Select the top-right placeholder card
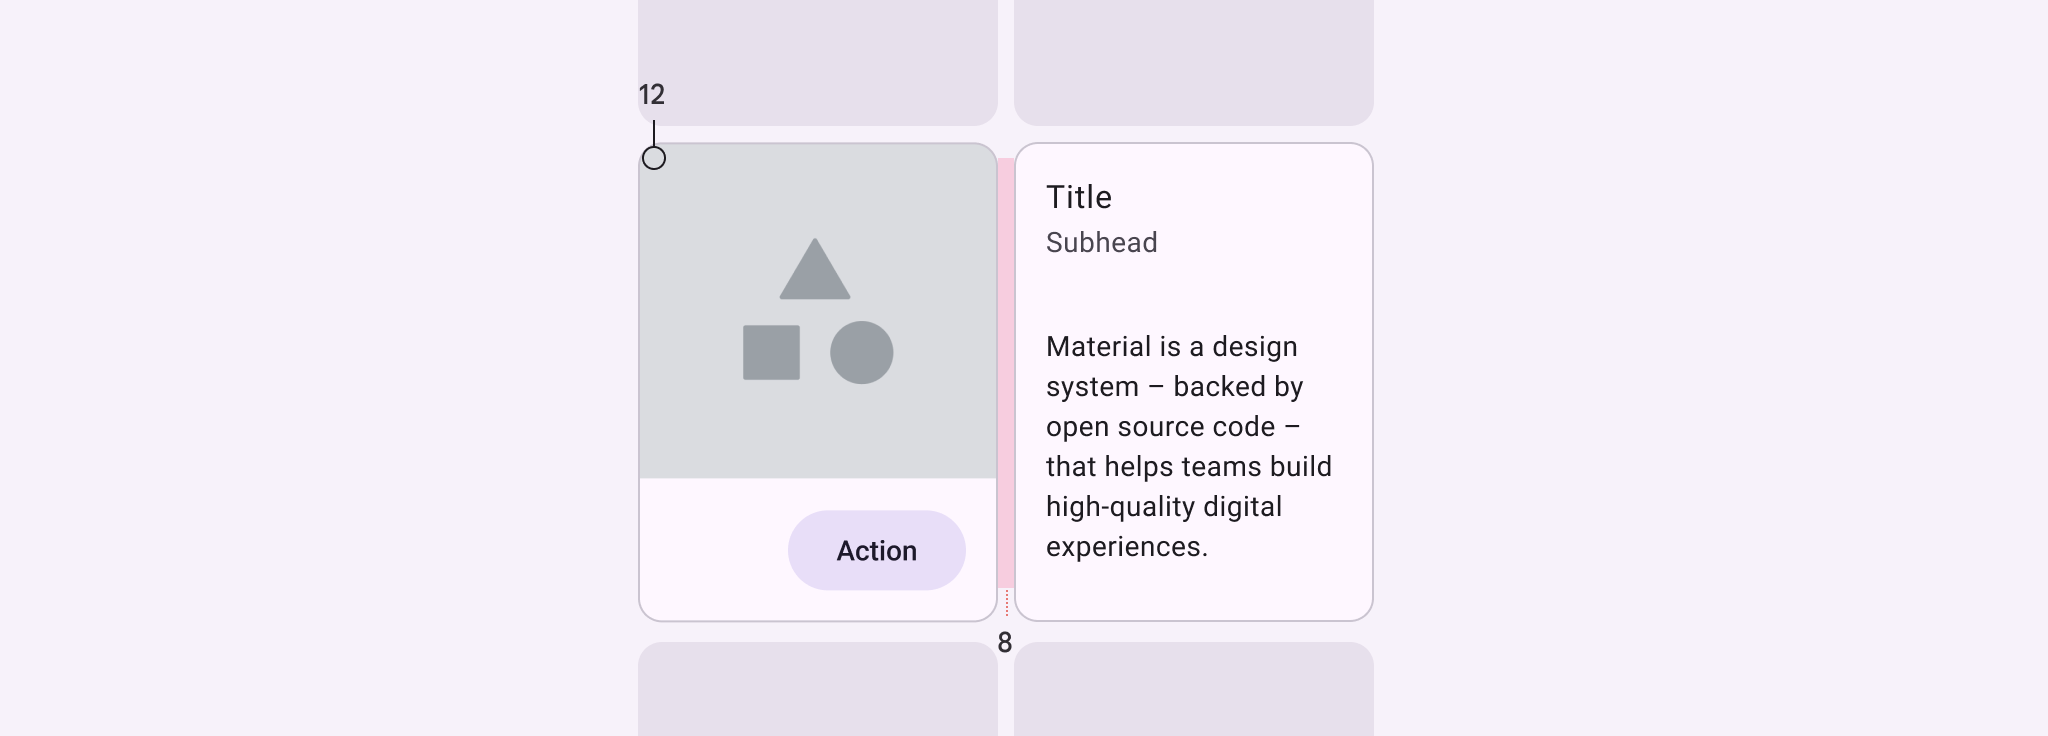 click(1193, 62)
